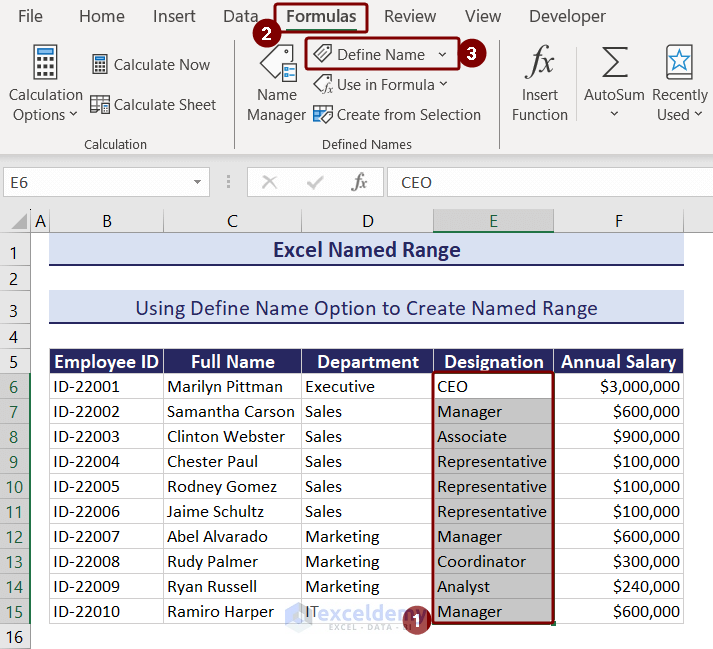Click the AutoSum sigma icon
This screenshot has height=649, width=713.
click(614, 63)
